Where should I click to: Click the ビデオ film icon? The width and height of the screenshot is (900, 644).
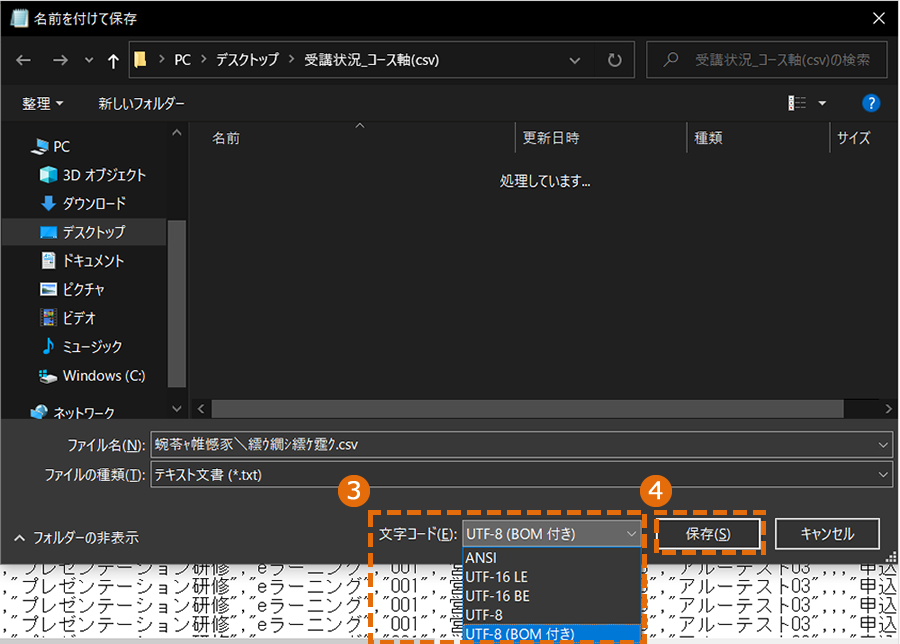[48, 317]
